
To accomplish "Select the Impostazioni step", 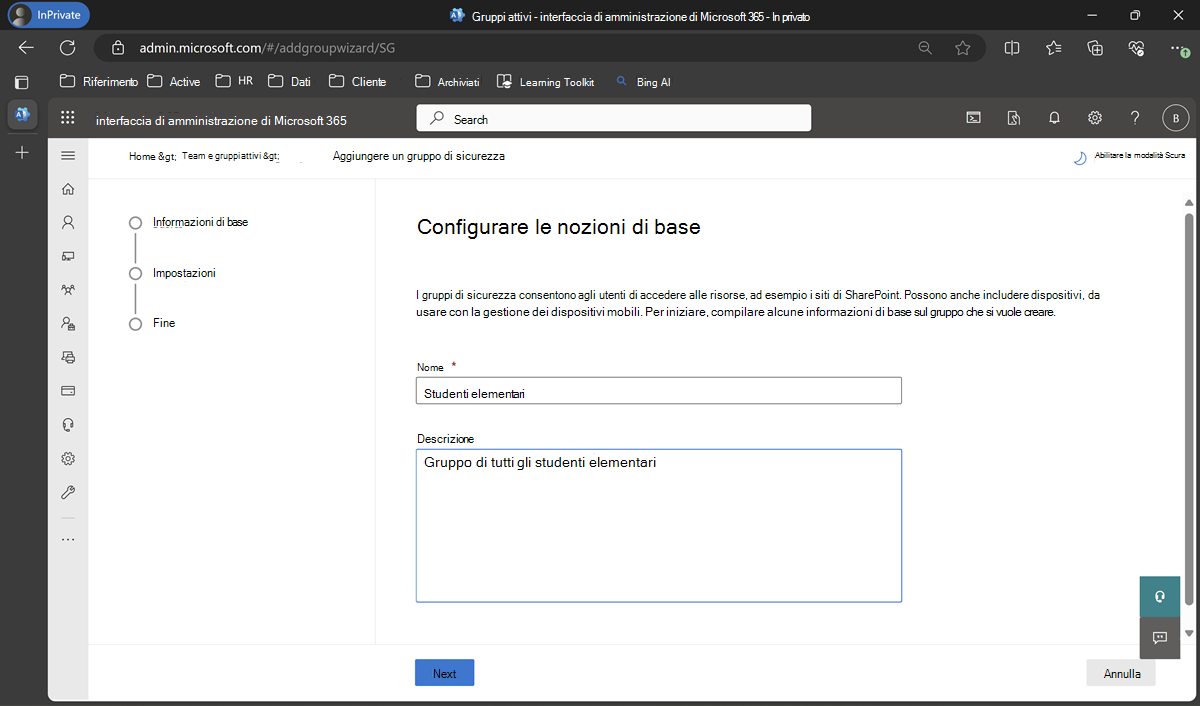I will (184, 273).
